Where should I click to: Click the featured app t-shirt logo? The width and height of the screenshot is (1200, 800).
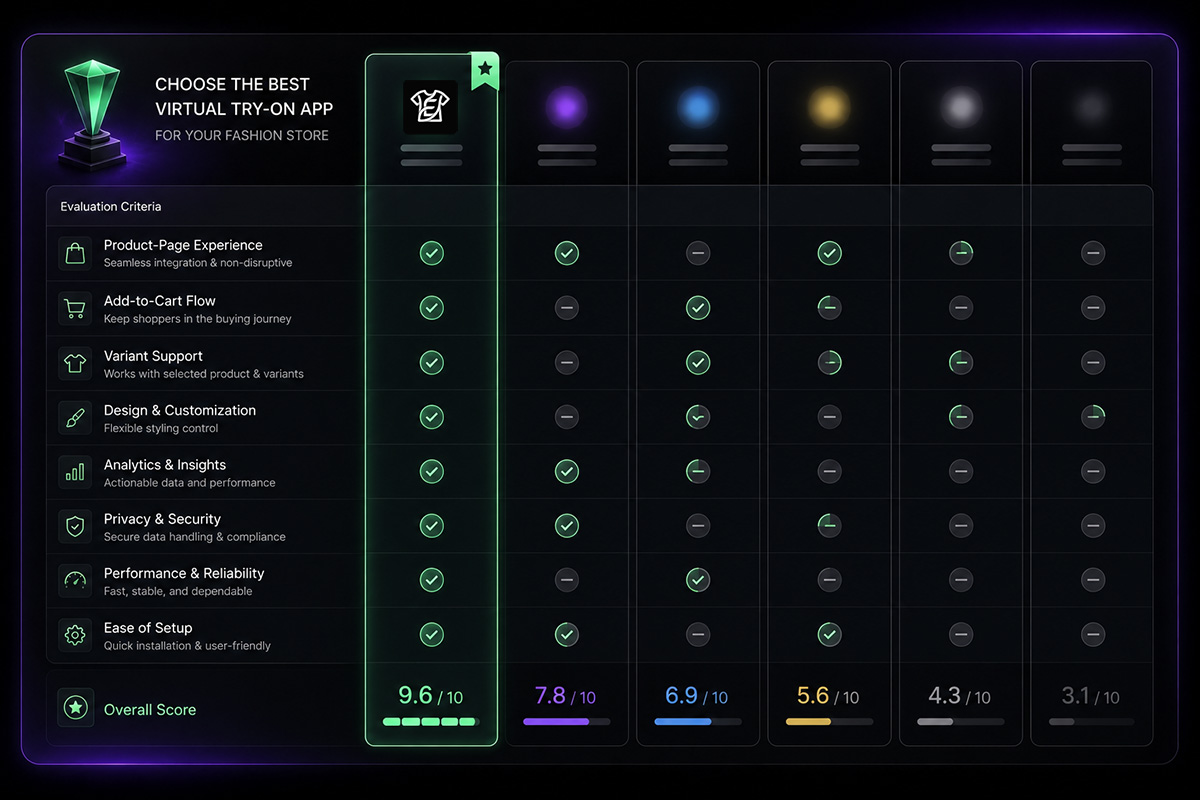[431, 107]
